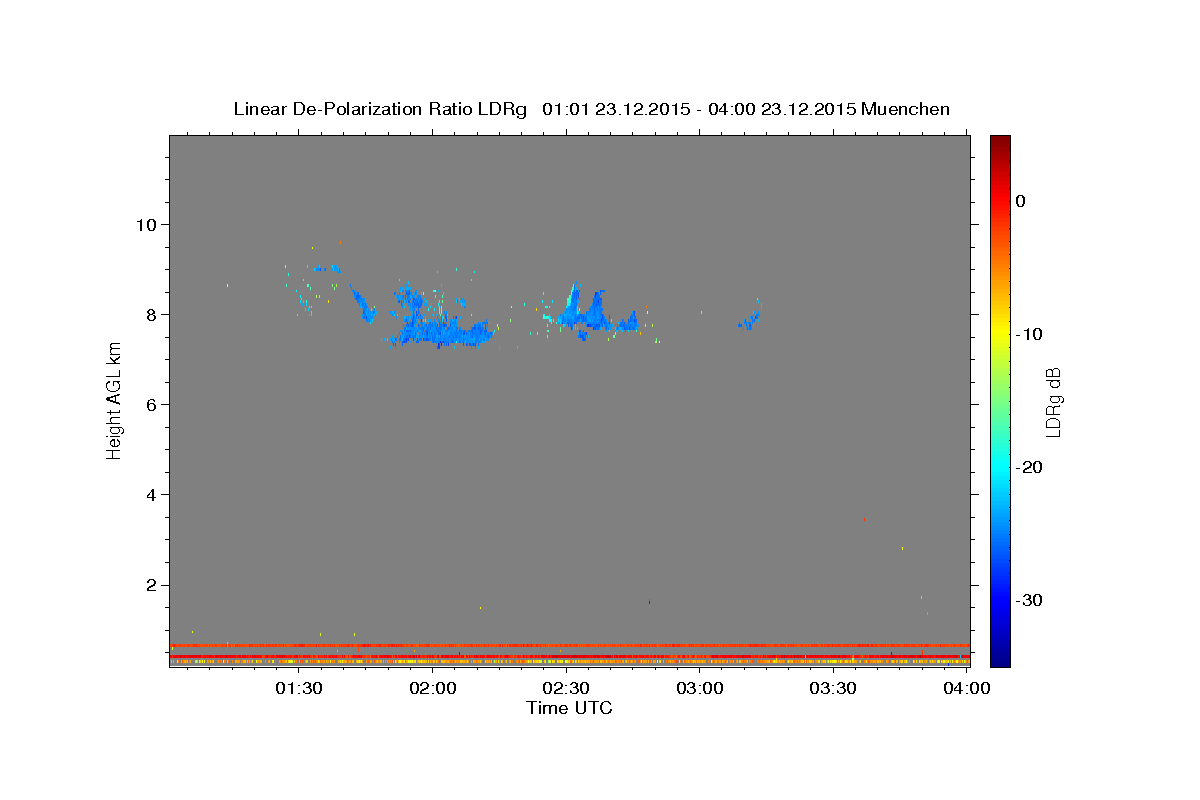Click the isolated red pixel near 03:37

pos(864,519)
